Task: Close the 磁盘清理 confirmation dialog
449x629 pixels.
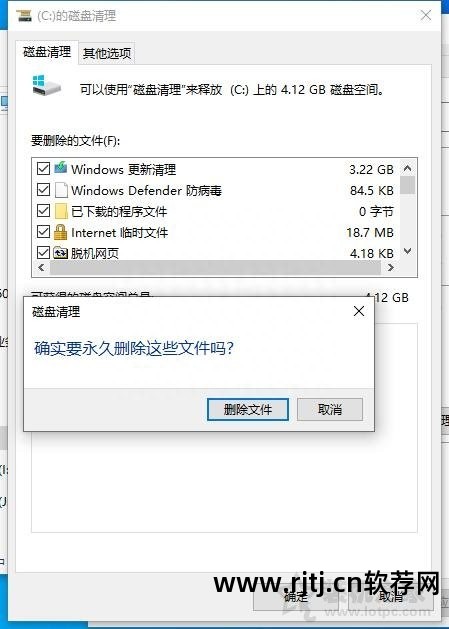Action: pyautogui.click(x=359, y=311)
